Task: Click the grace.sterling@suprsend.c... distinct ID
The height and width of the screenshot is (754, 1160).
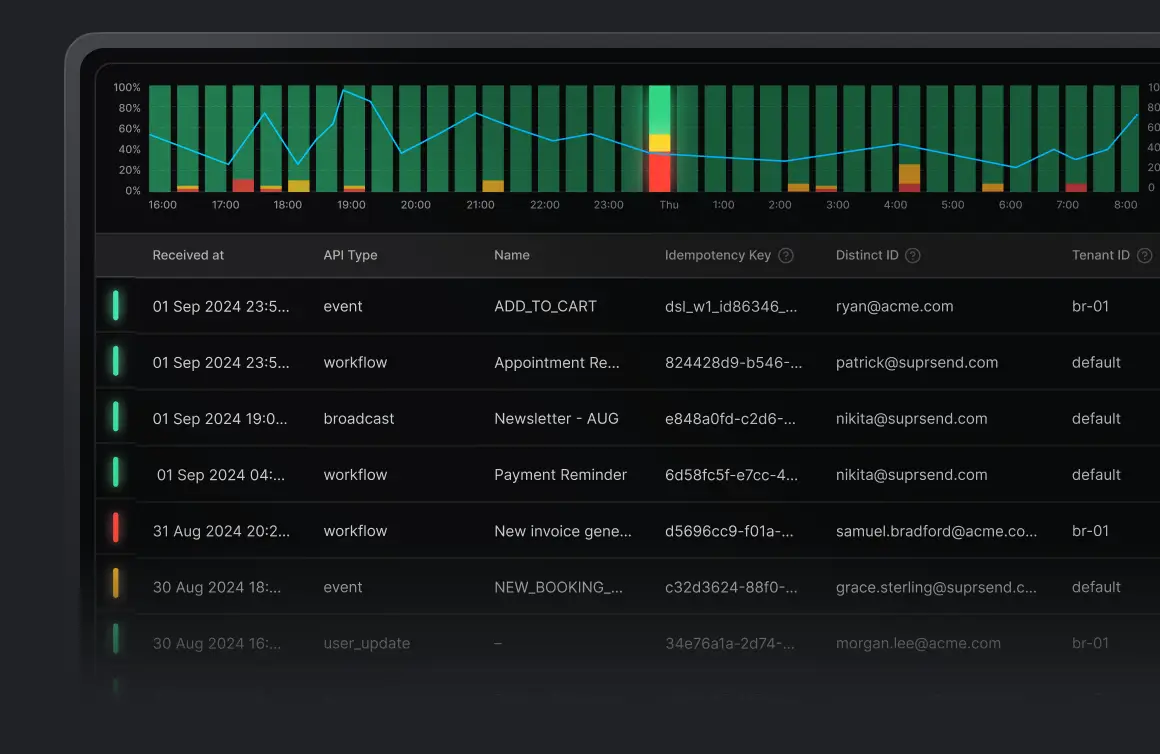Action: 936,588
